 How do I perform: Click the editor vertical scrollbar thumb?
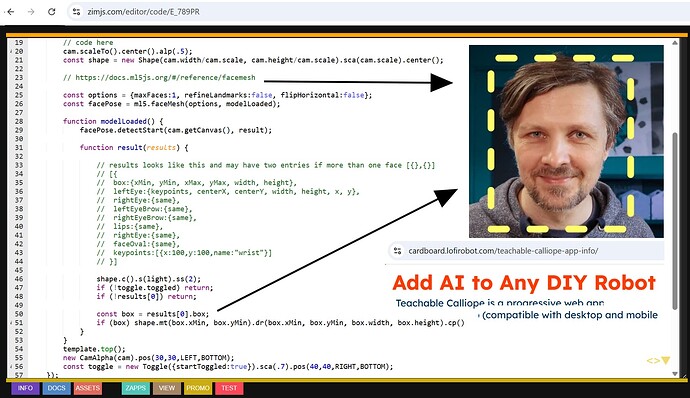click(675, 220)
